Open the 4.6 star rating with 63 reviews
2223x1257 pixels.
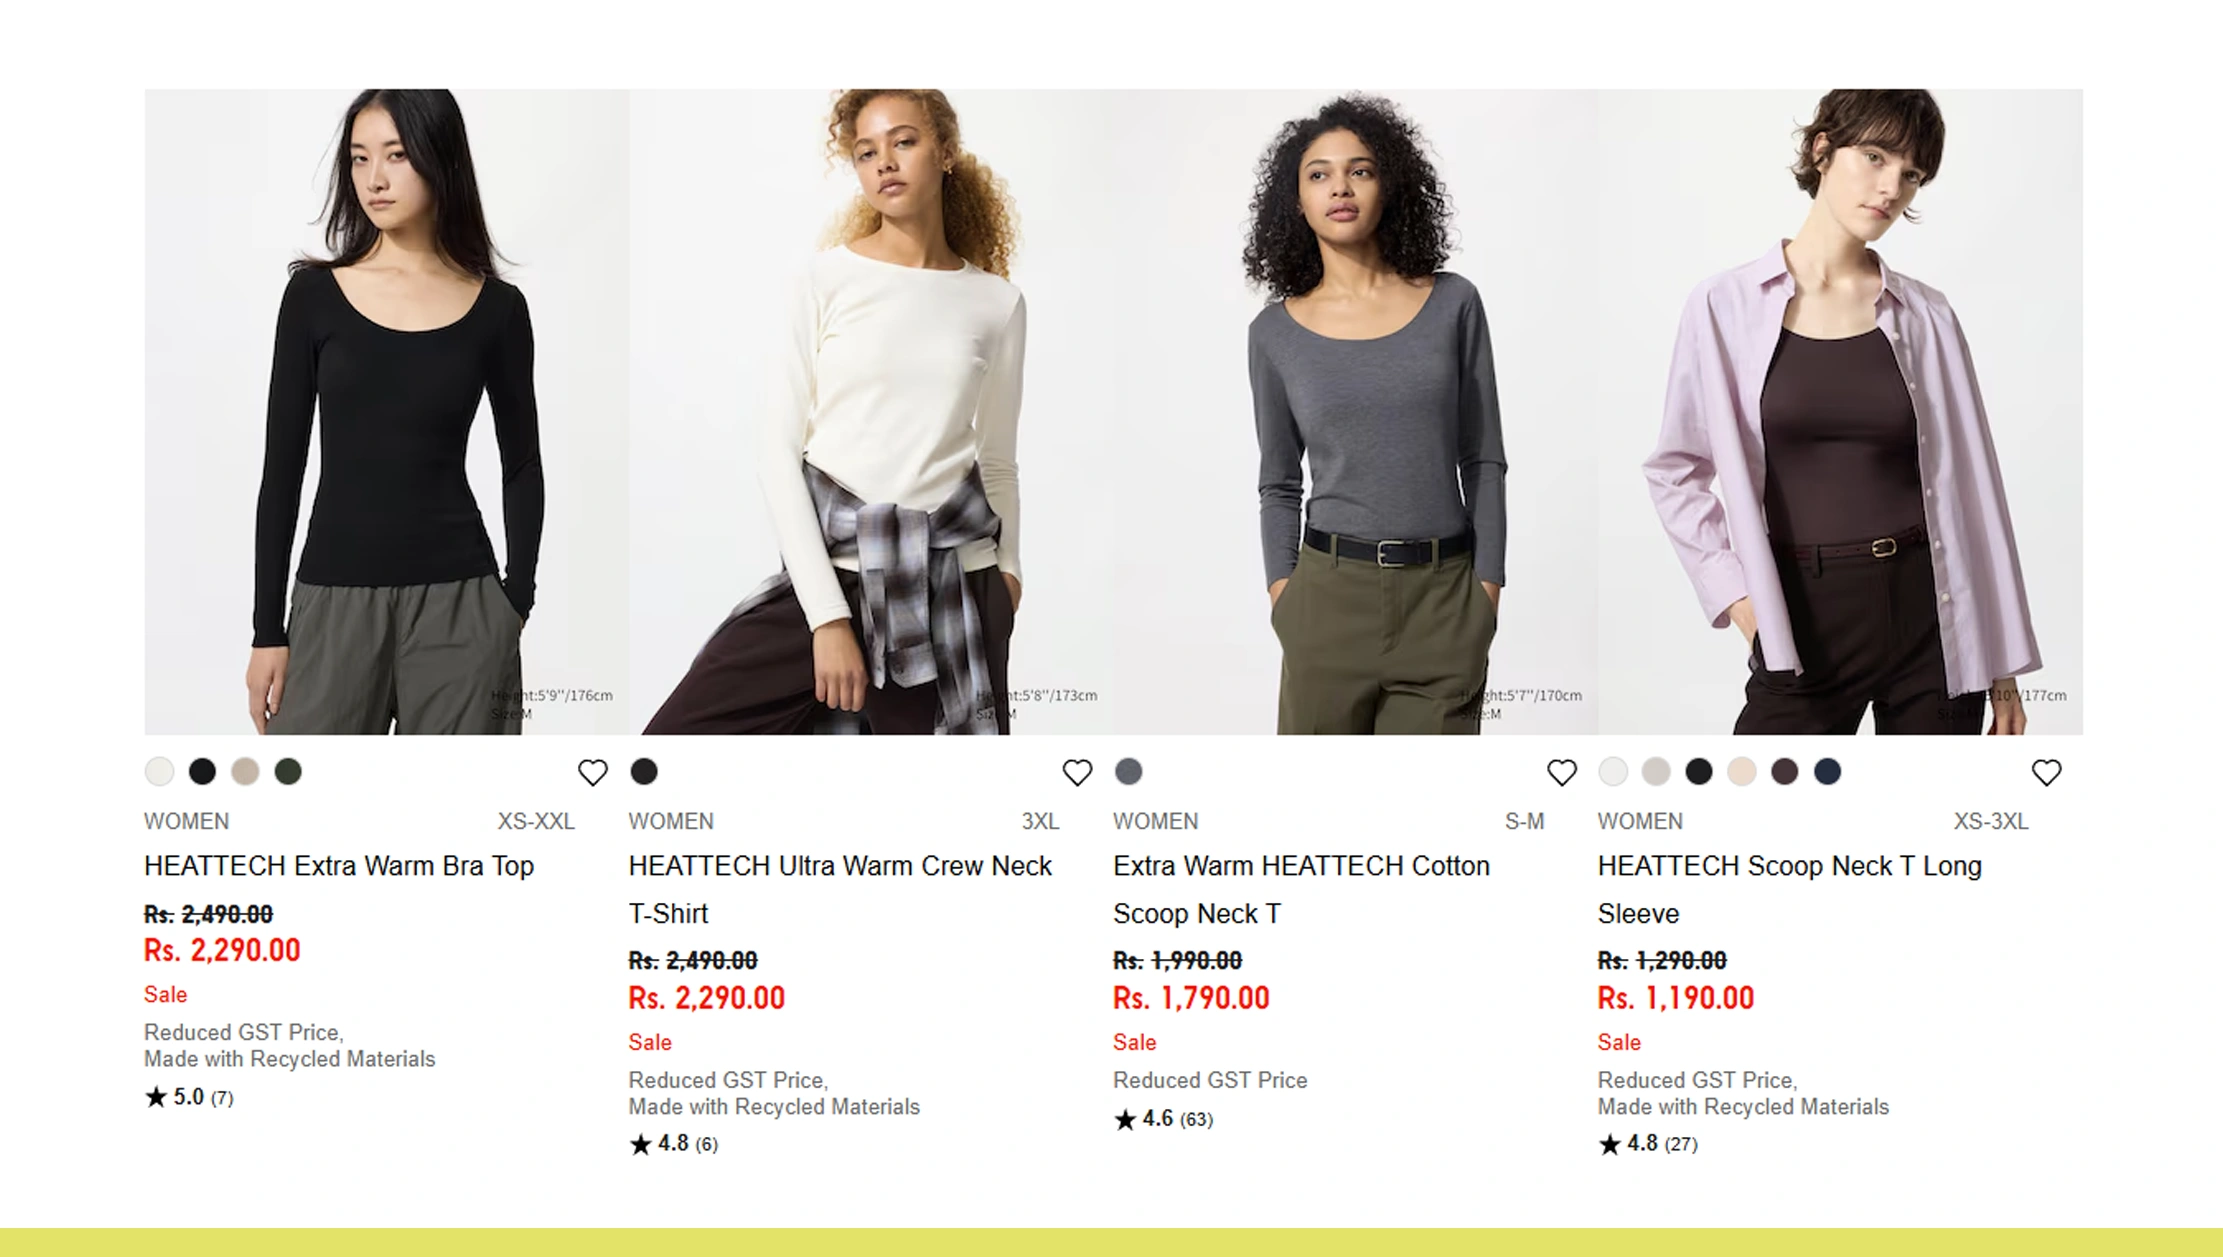point(1163,1119)
